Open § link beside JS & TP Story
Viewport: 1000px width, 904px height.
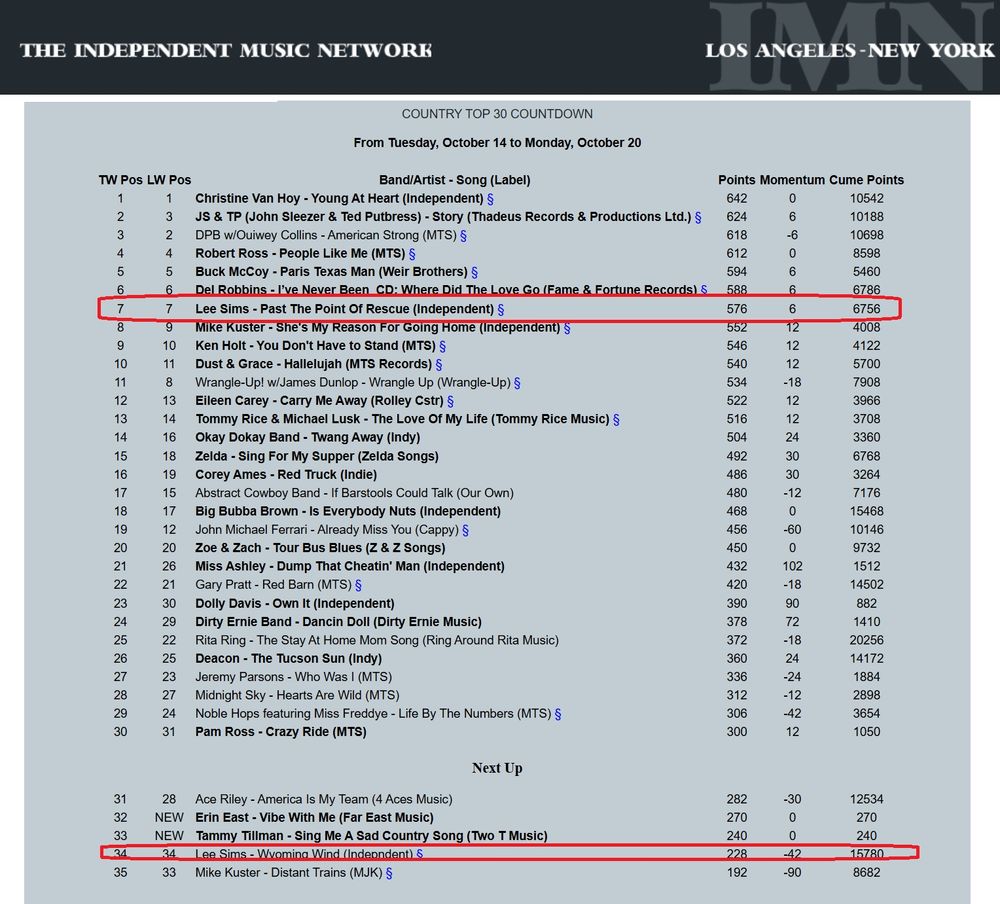(x=698, y=218)
